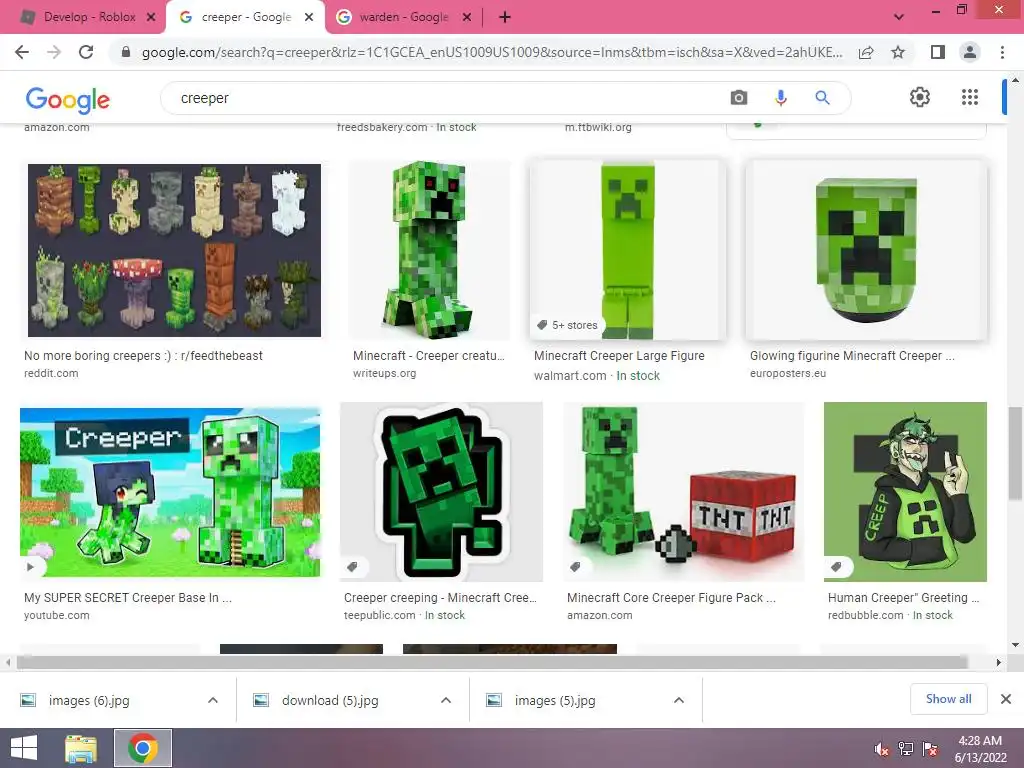This screenshot has height=768, width=1024.
Task: Click reddit.com source link
Action: (x=51, y=374)
